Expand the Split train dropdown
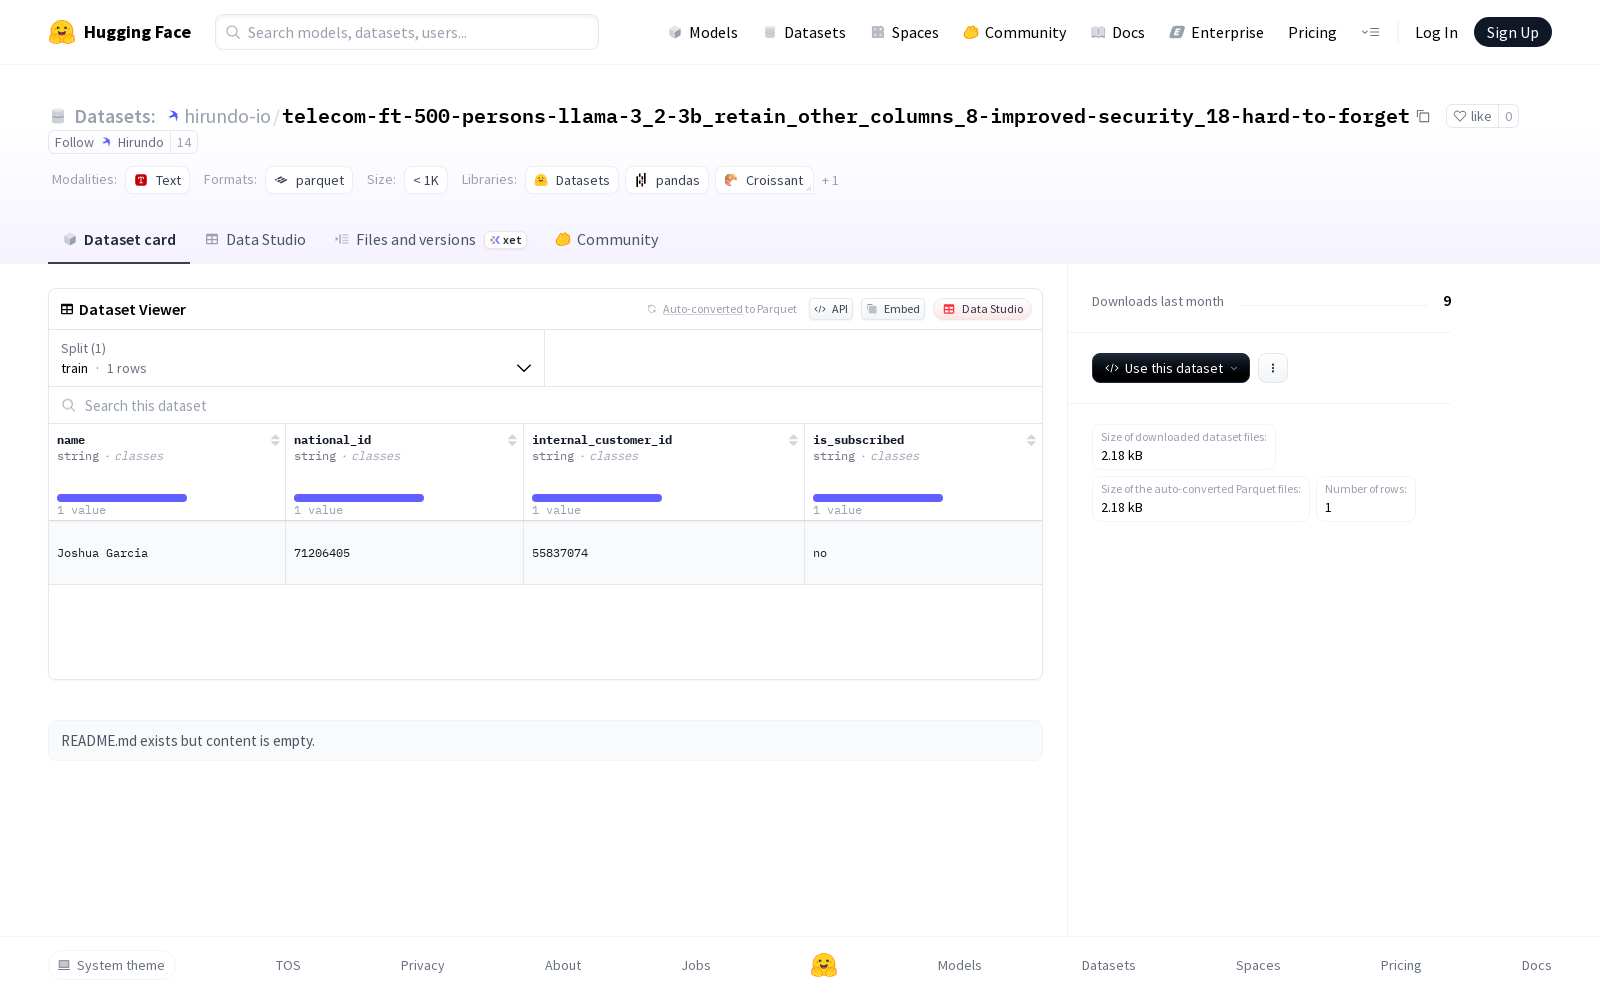1600x1000 pixels. [x=297, y=358]
